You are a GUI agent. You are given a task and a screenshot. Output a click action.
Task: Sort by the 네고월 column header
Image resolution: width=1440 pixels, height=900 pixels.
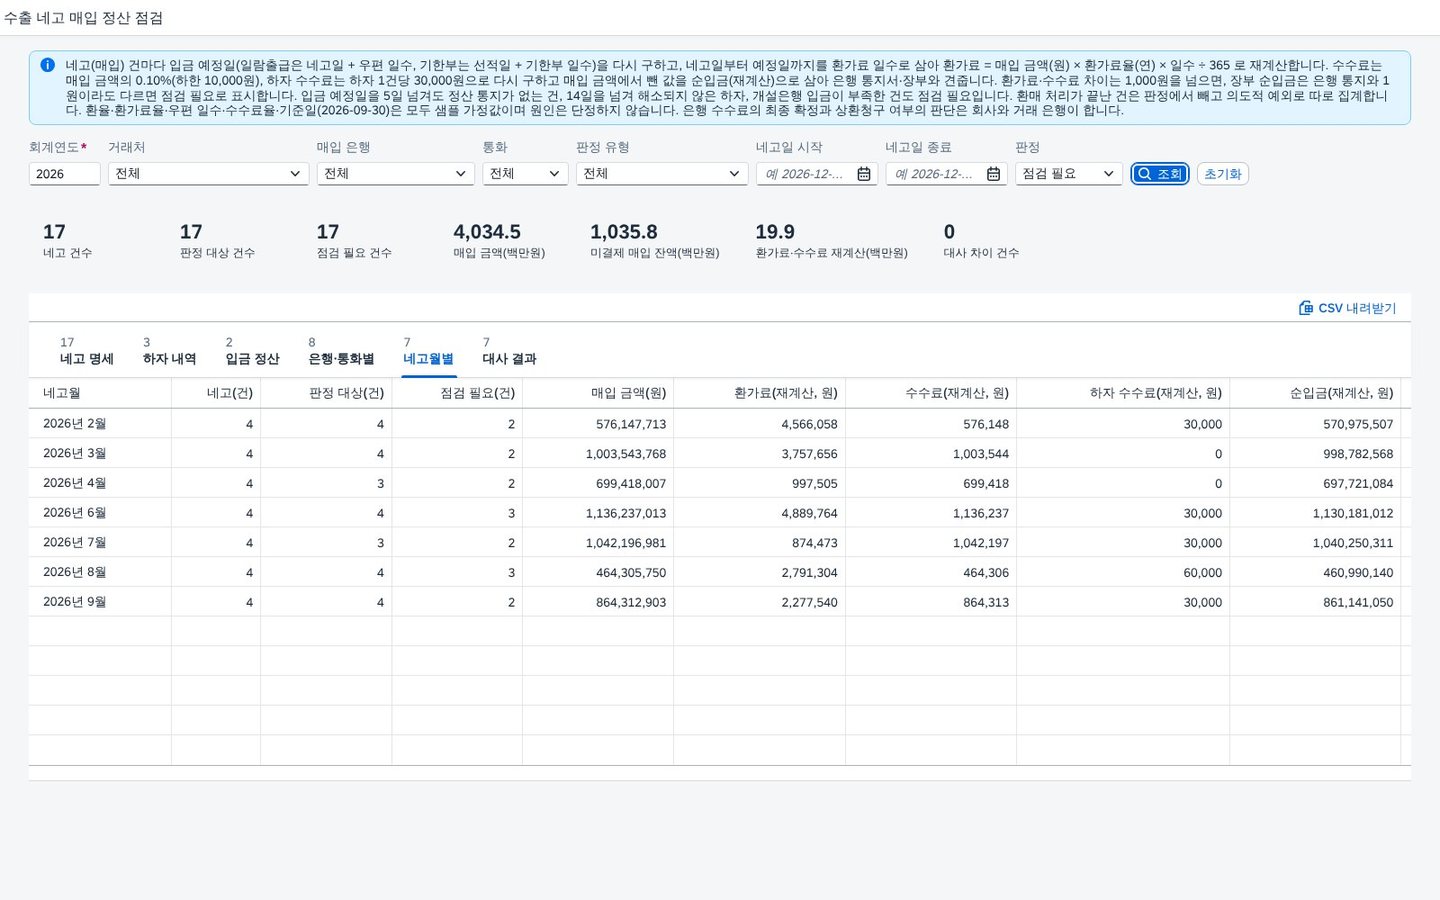[100, 393]
